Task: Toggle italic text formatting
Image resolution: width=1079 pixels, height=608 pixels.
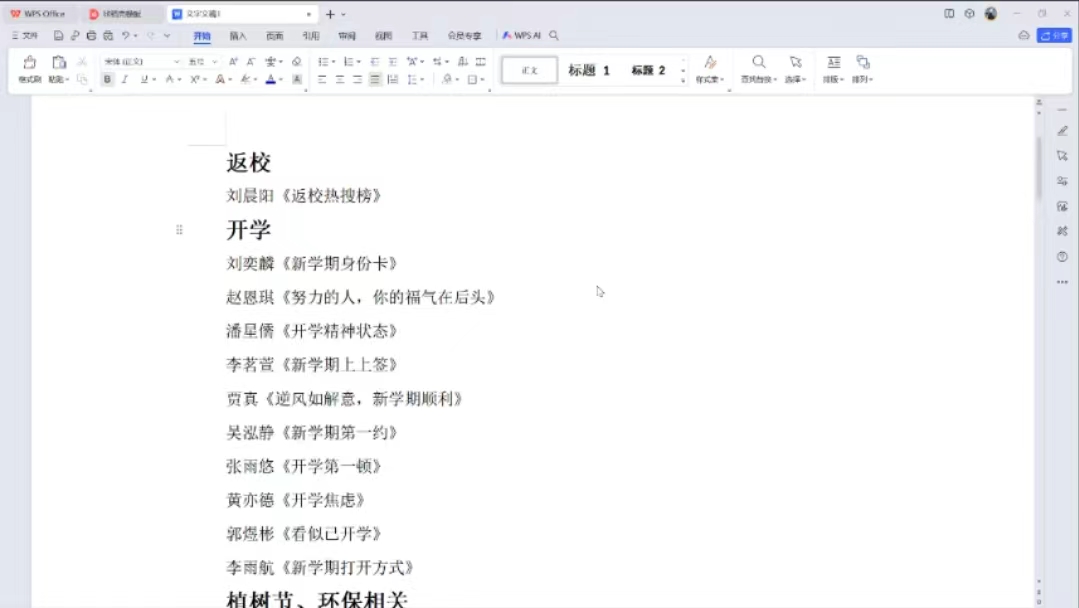Action: (125, 79)
